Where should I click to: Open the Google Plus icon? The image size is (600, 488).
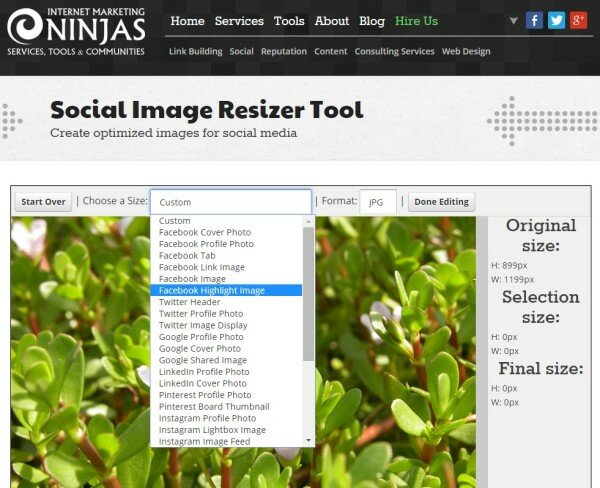[578, 20]
